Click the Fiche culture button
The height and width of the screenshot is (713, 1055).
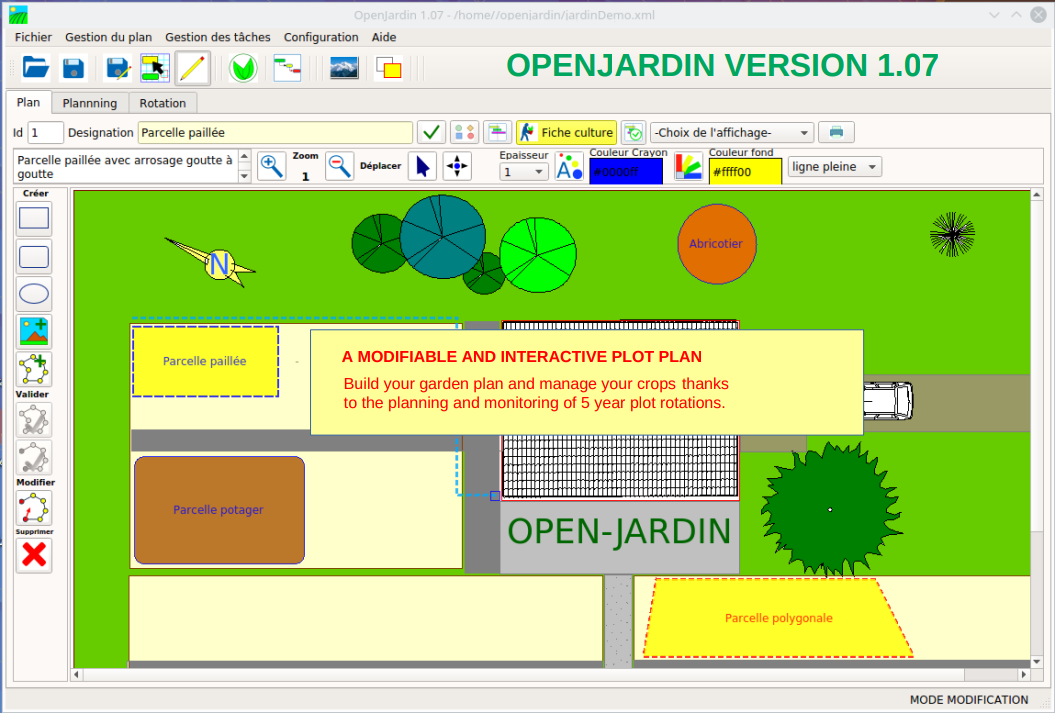pyautogui.click(x=566, y=132)
